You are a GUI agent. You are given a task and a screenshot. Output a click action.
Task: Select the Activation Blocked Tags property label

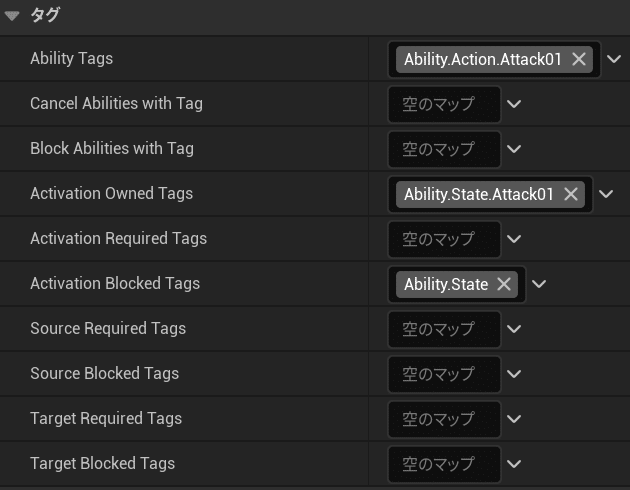[115, 284]
